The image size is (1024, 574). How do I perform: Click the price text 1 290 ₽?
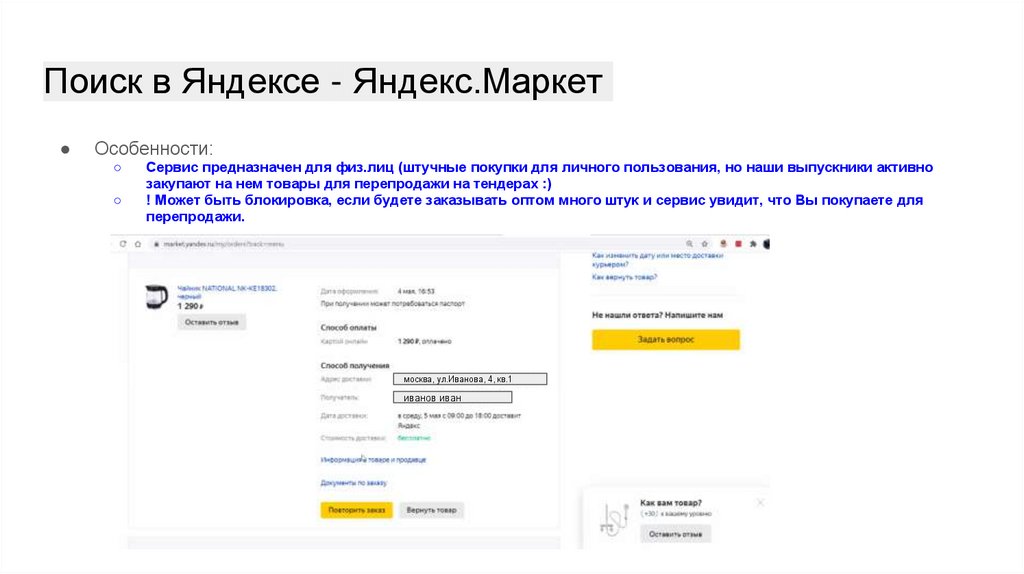coord(190,306)
